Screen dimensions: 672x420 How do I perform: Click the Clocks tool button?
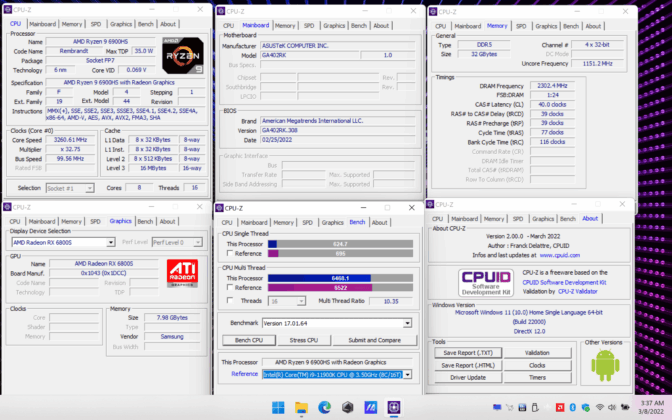pos(537,365)
